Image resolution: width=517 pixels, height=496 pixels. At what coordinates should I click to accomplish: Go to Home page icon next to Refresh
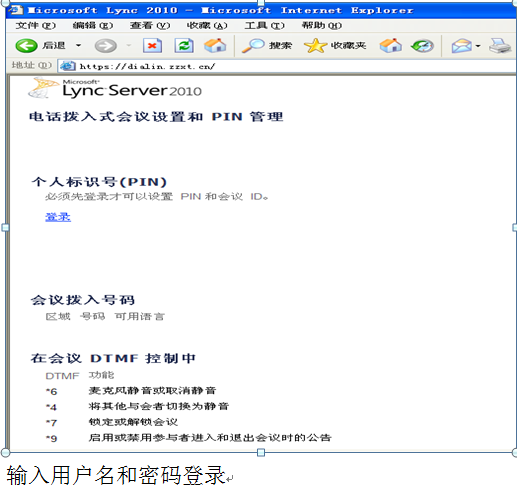tap(215, 46)
